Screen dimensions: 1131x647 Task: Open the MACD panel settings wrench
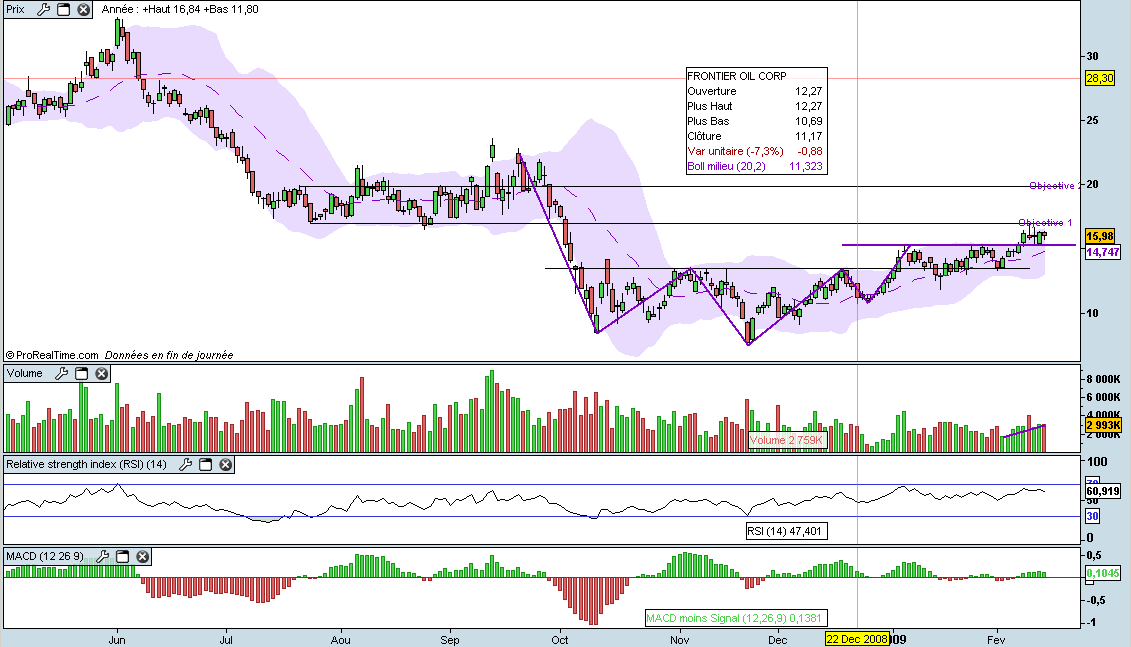(102, 556)
